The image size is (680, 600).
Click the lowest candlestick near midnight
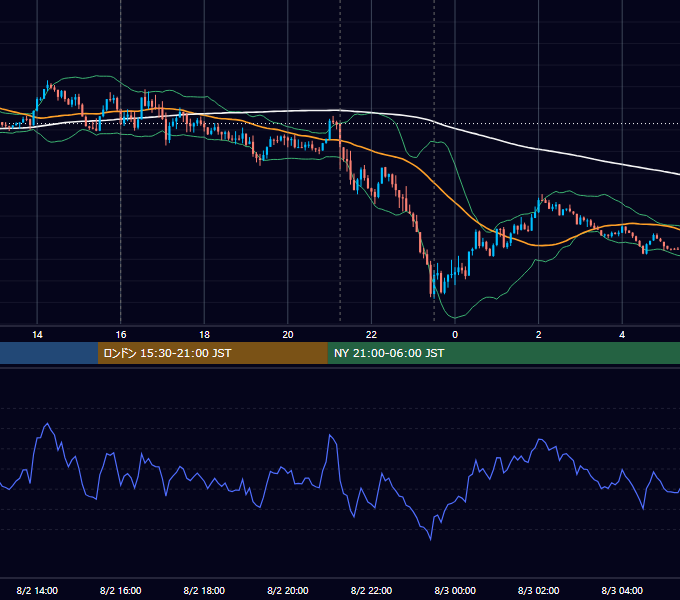[x=432, y=282]
